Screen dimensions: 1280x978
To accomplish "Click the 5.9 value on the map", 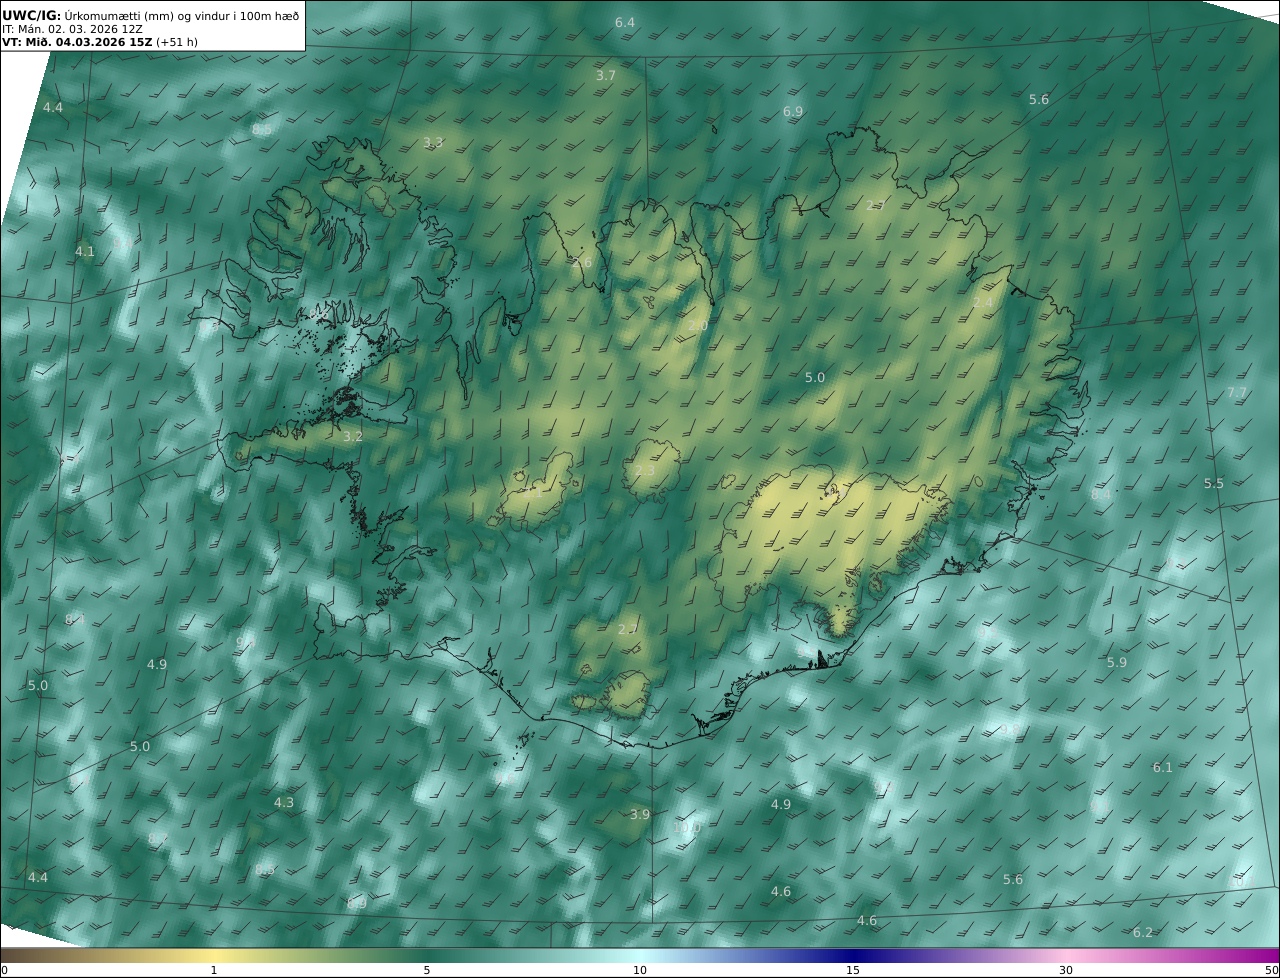I will (1117, 662).
